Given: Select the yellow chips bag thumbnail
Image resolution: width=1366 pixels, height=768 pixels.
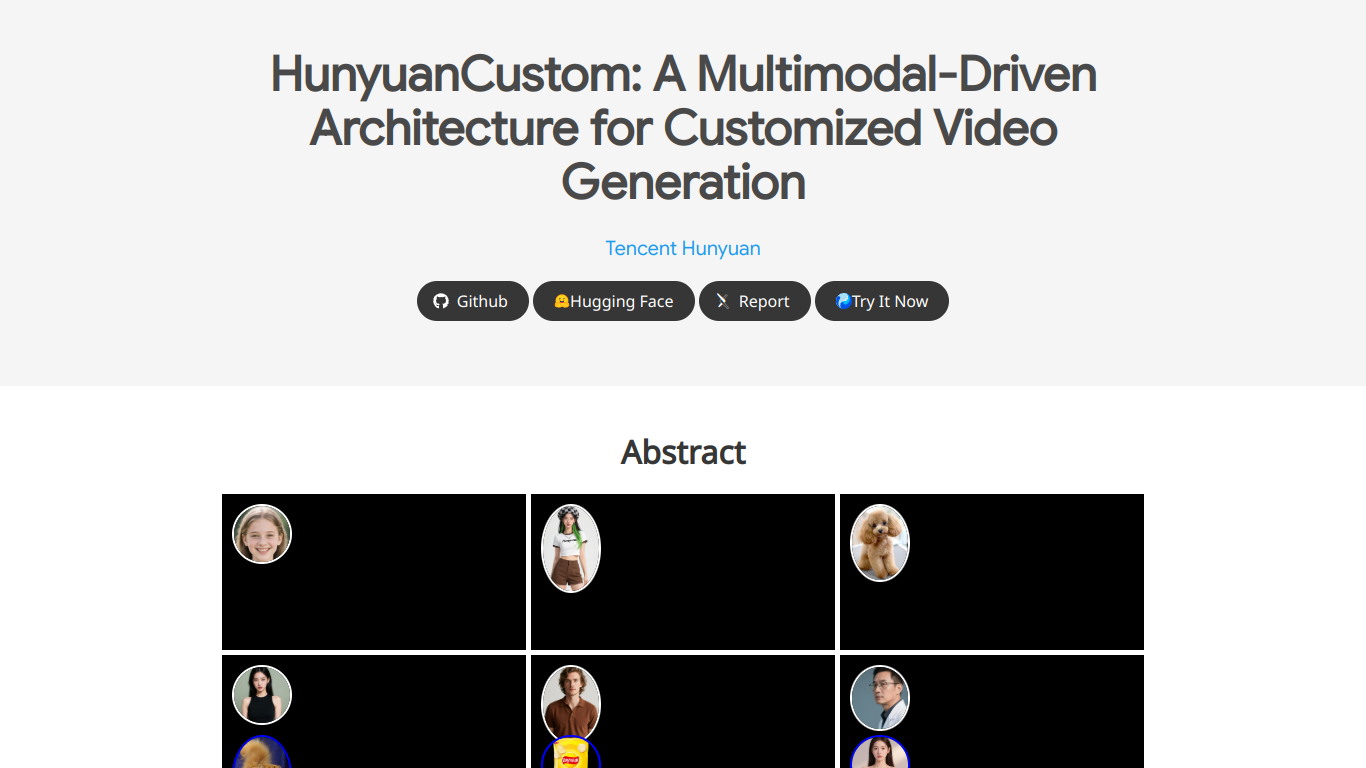Looking at the screenshot, I should (x=571, y=753).
